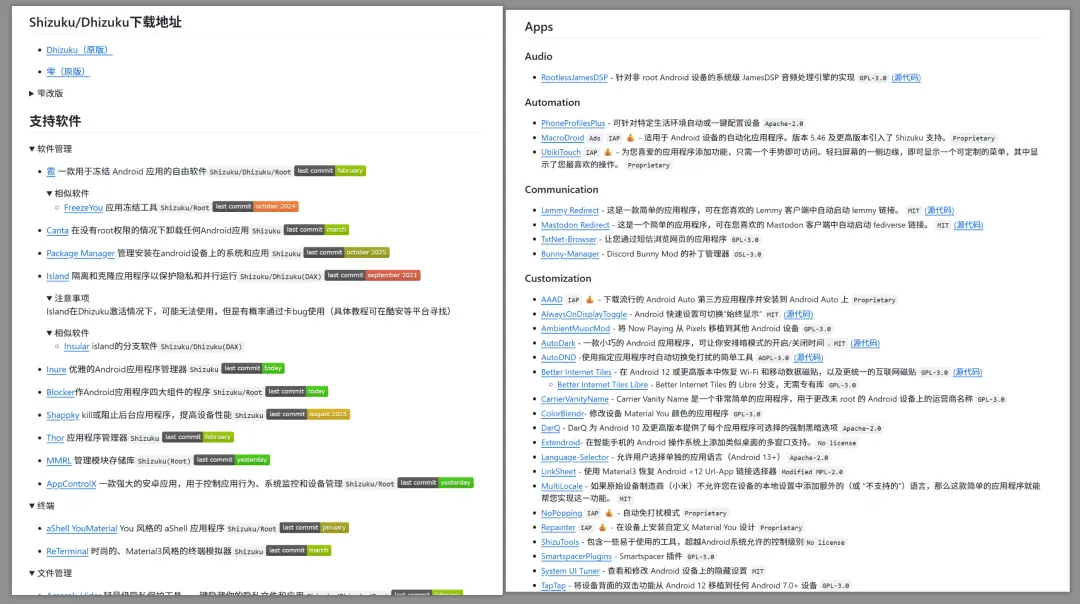Open the ShizuTools link
The width and height of the screenshot is (1080, 604).
click(x=559, y=542)
